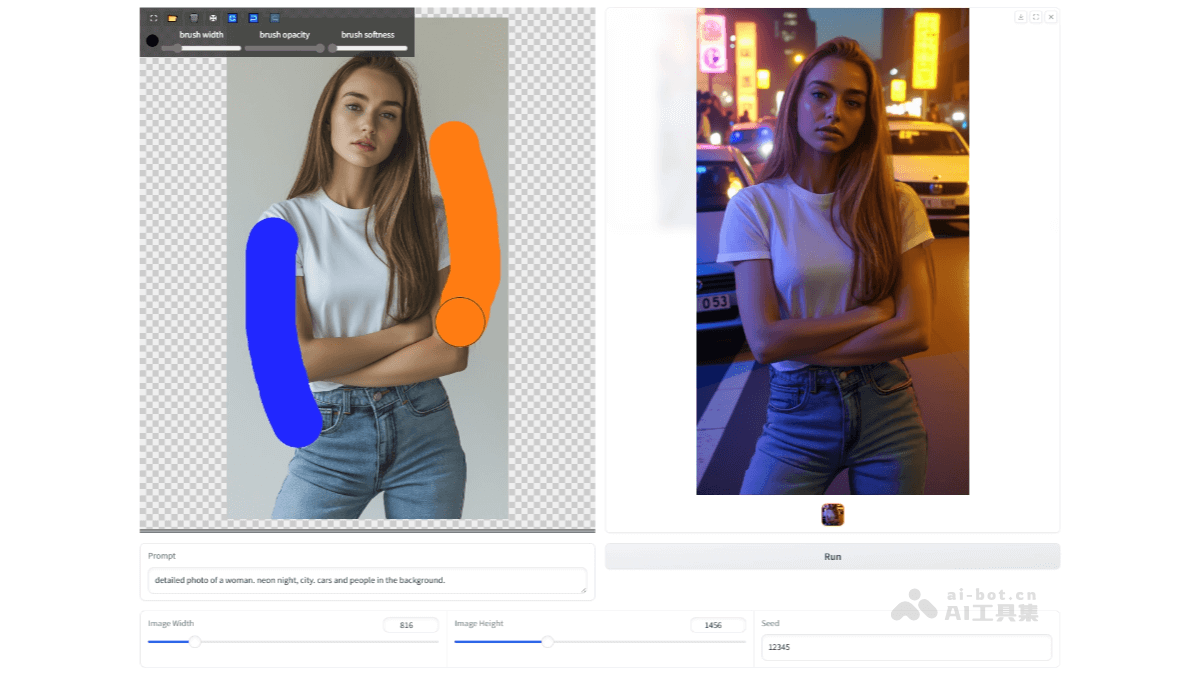Download the generated output image
Image resolution: width=1200 pixels, height=675 pixels.
point(1020,17)
